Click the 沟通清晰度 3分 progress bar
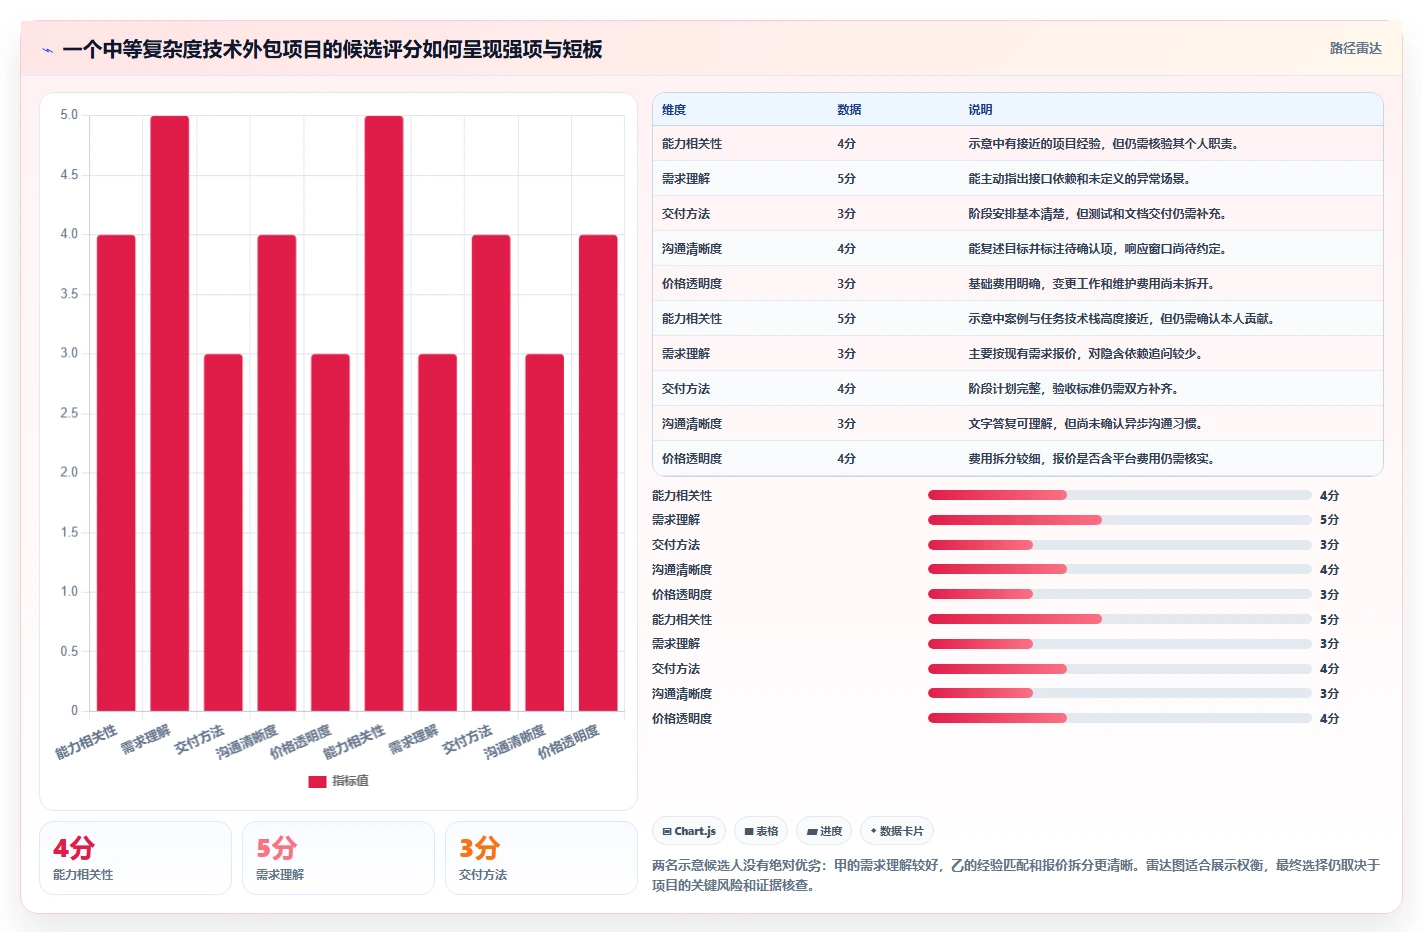This screenshot has width=1423, height=932. click(x=1119, y=693)
